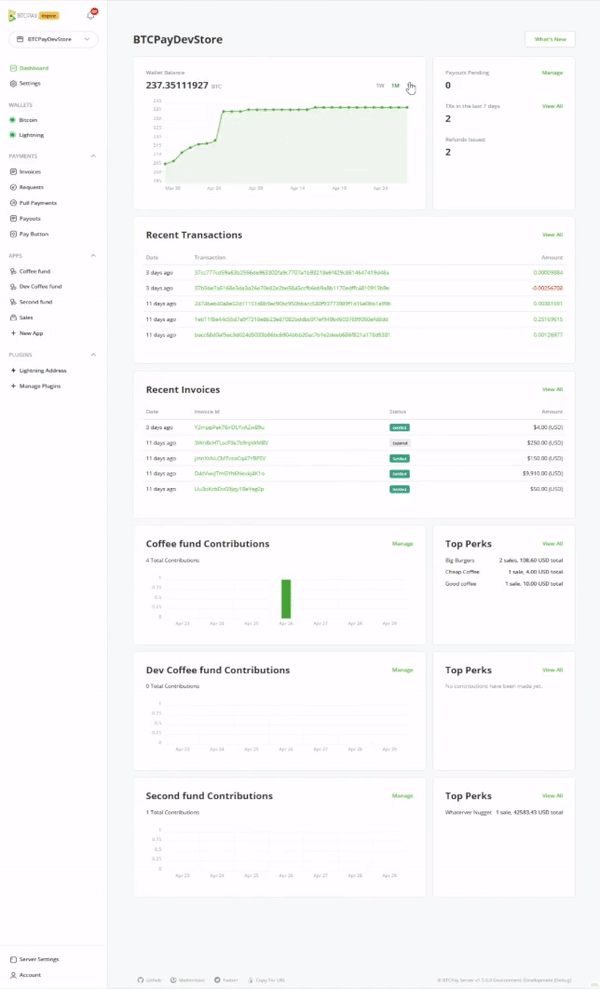Image resolution: width=600 pixels, height=989 pixels.
Task: Click the New App plus icon
Action: (x=13, y=333)
